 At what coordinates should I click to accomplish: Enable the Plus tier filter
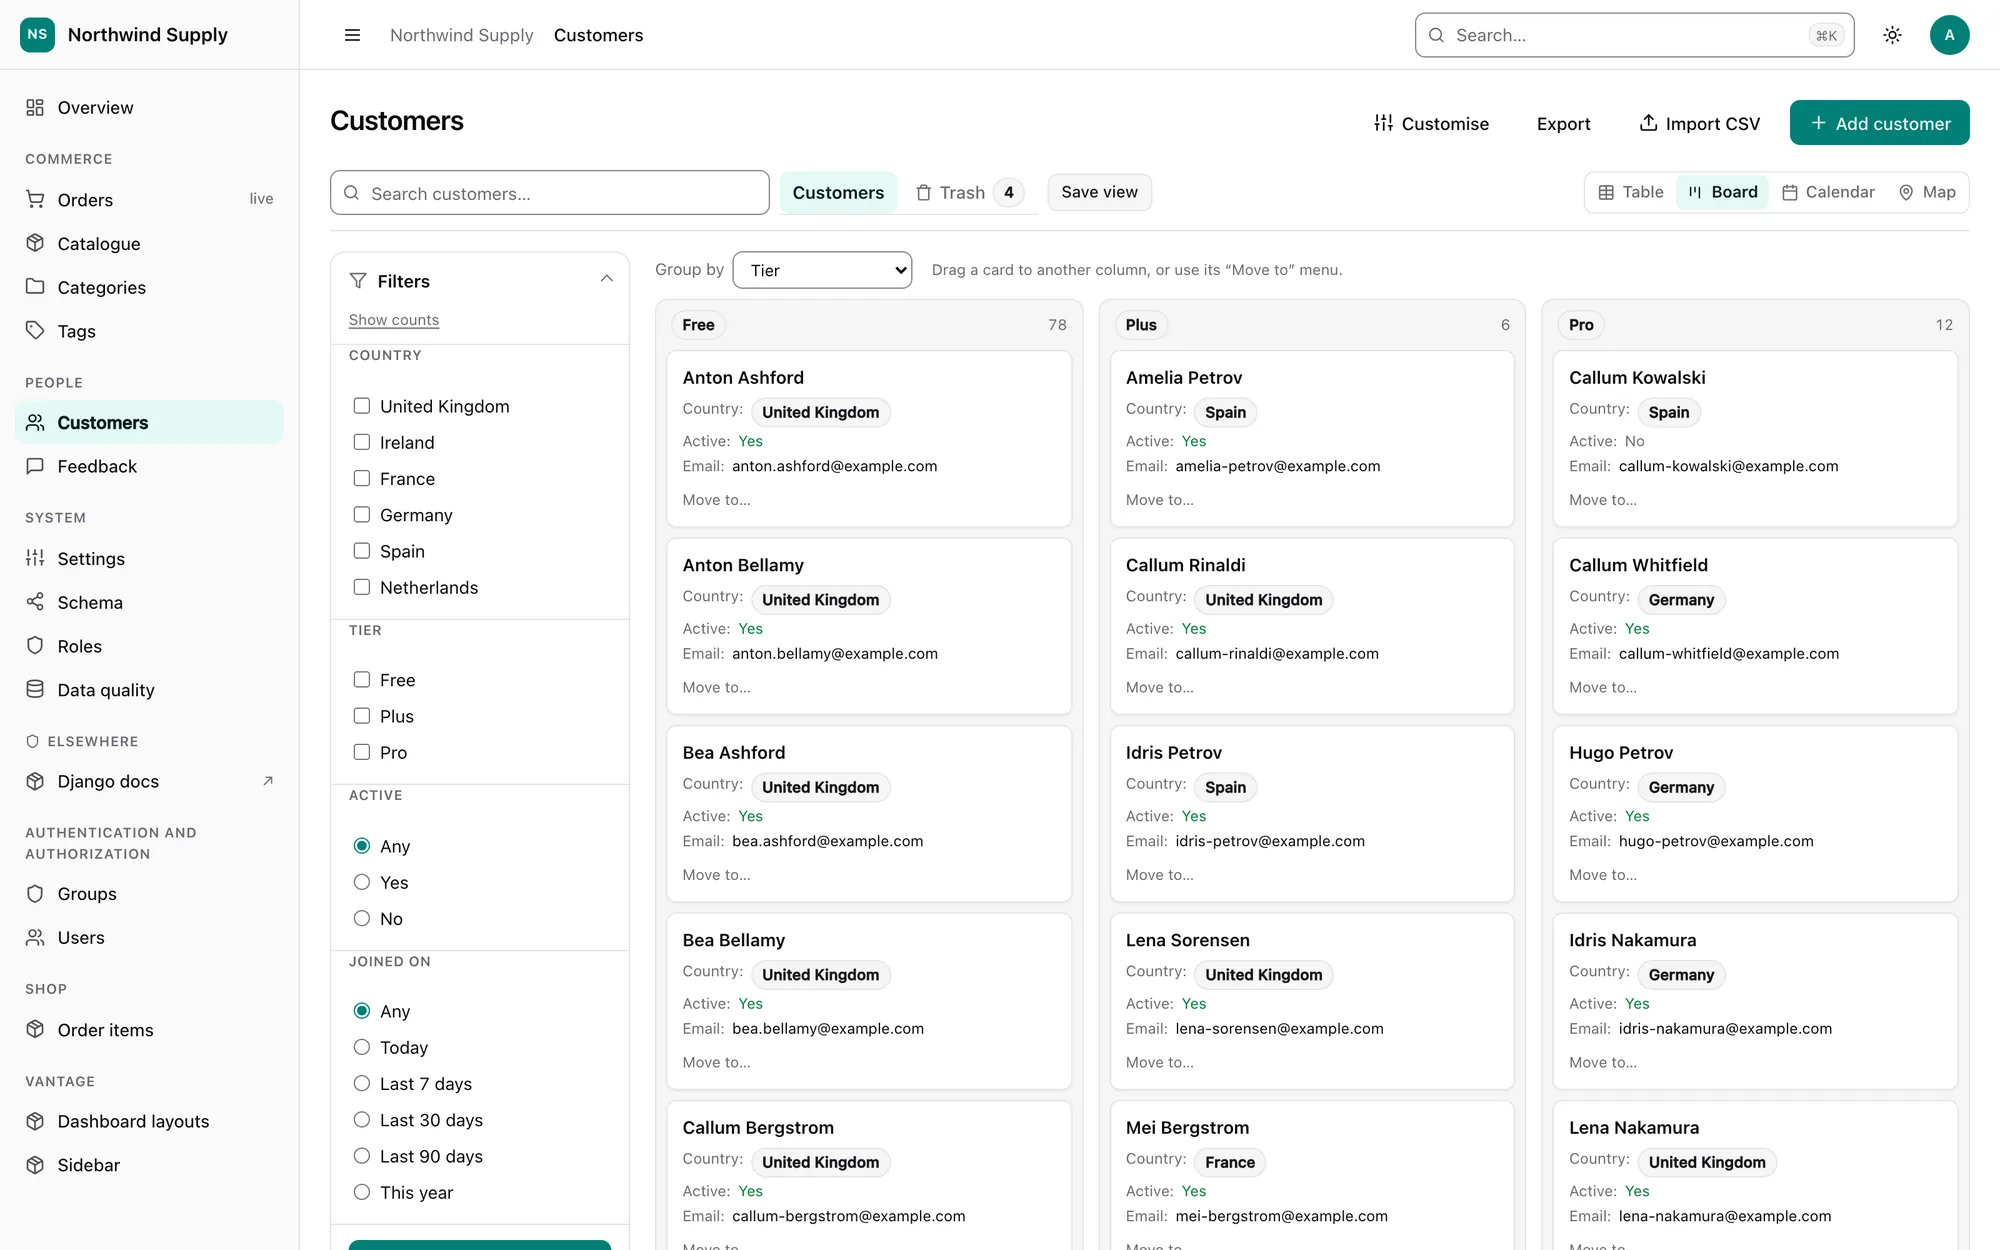[362, 716]
